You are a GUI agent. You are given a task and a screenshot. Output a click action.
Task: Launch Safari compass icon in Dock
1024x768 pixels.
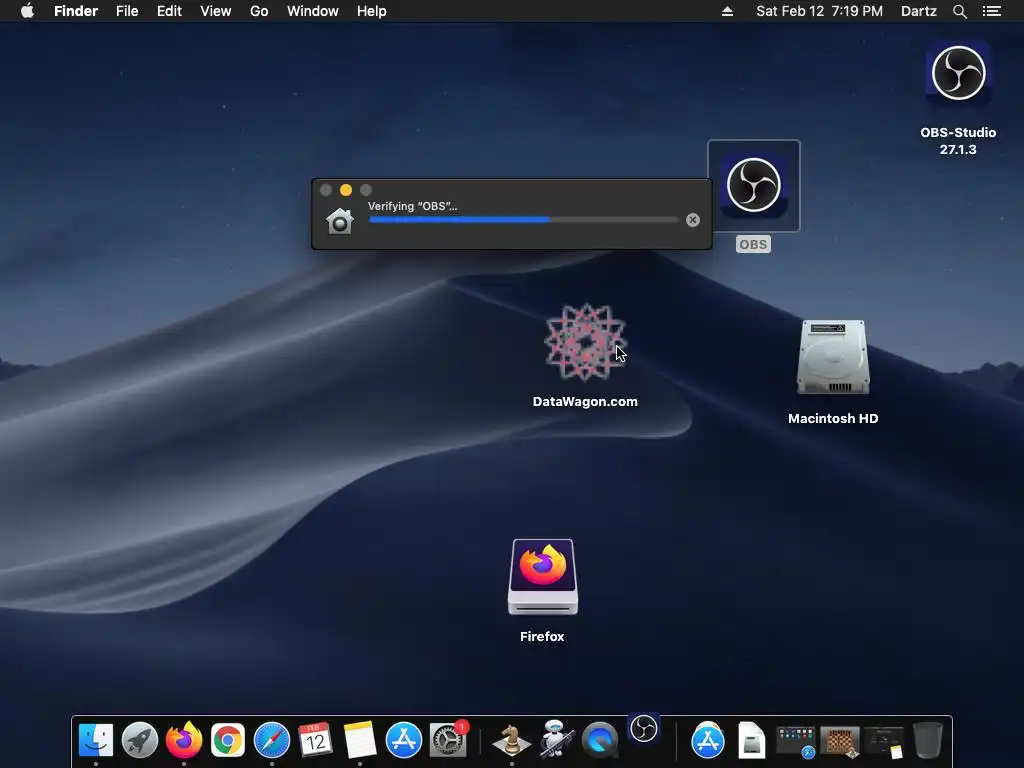point(272,741)
